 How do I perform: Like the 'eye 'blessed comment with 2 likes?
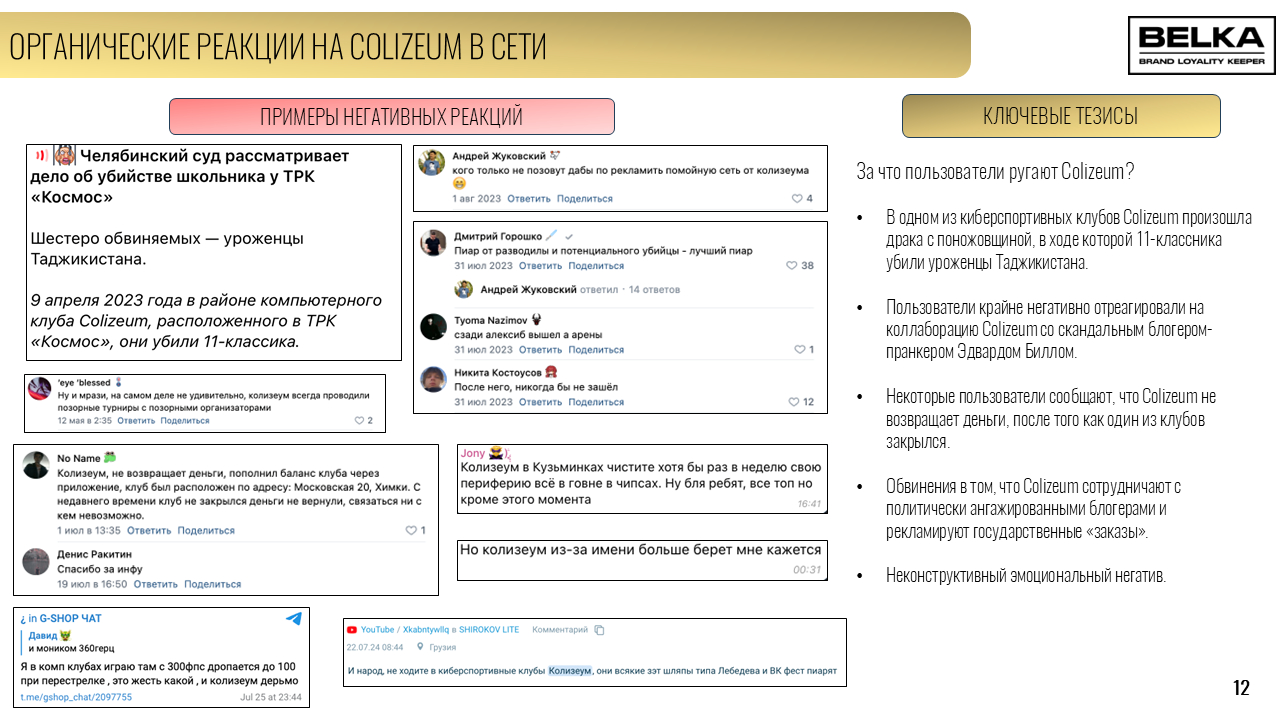click(360, 421)
